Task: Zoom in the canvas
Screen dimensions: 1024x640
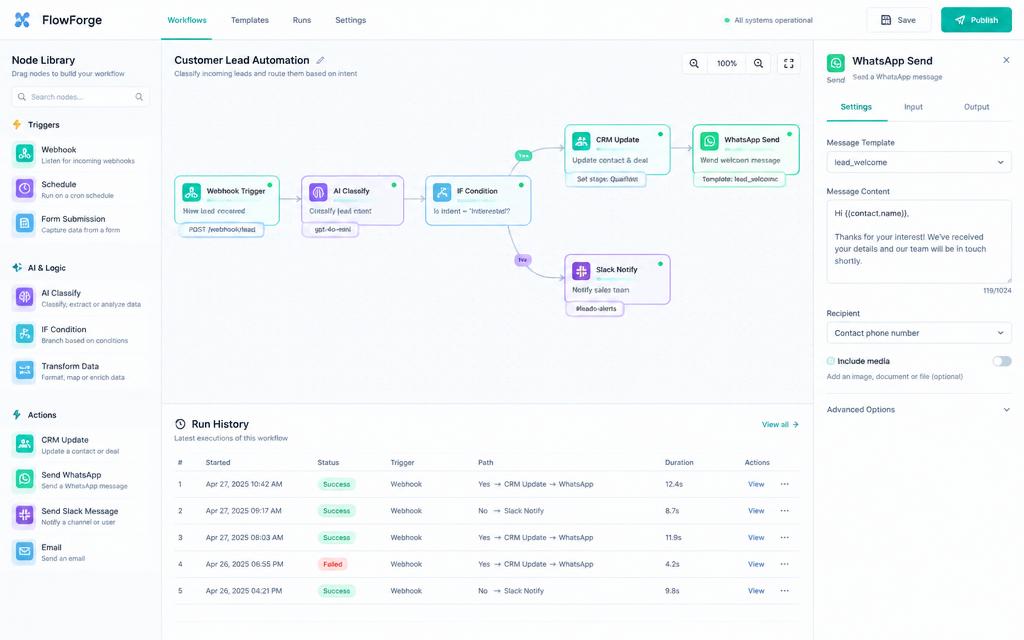Action: (758, 63)
